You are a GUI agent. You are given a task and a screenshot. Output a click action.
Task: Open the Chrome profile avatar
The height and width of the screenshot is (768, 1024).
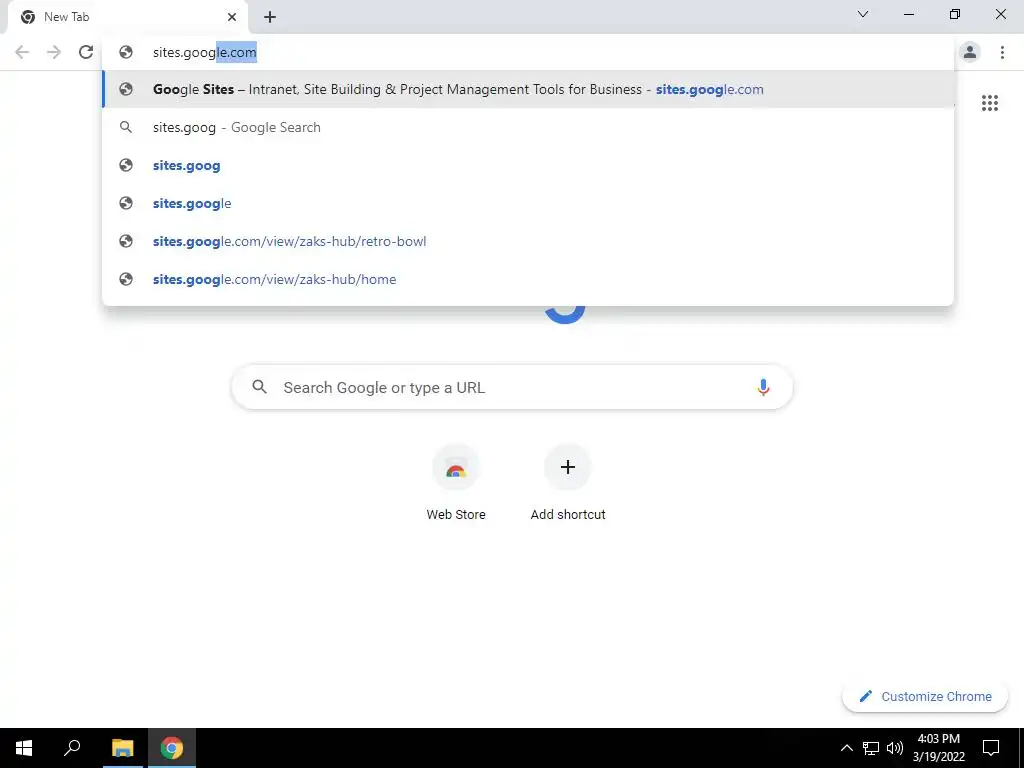pos(970,52)
